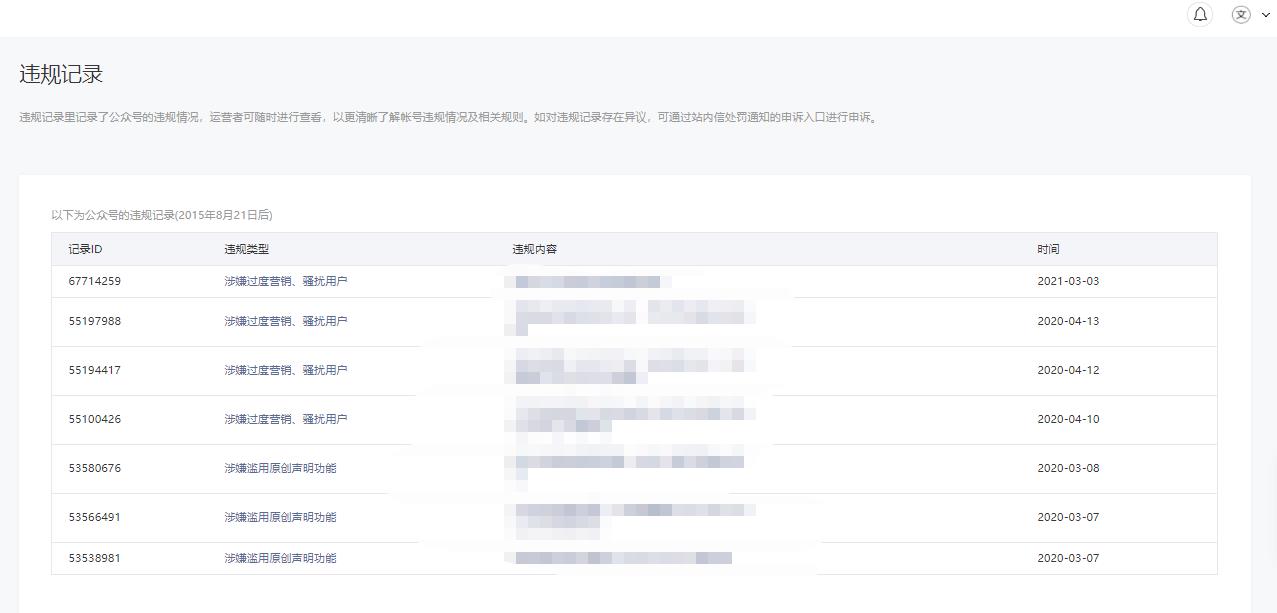Click the 违规类型 column header
This screenshot has height=613, width=1277.
click(246, 249)
